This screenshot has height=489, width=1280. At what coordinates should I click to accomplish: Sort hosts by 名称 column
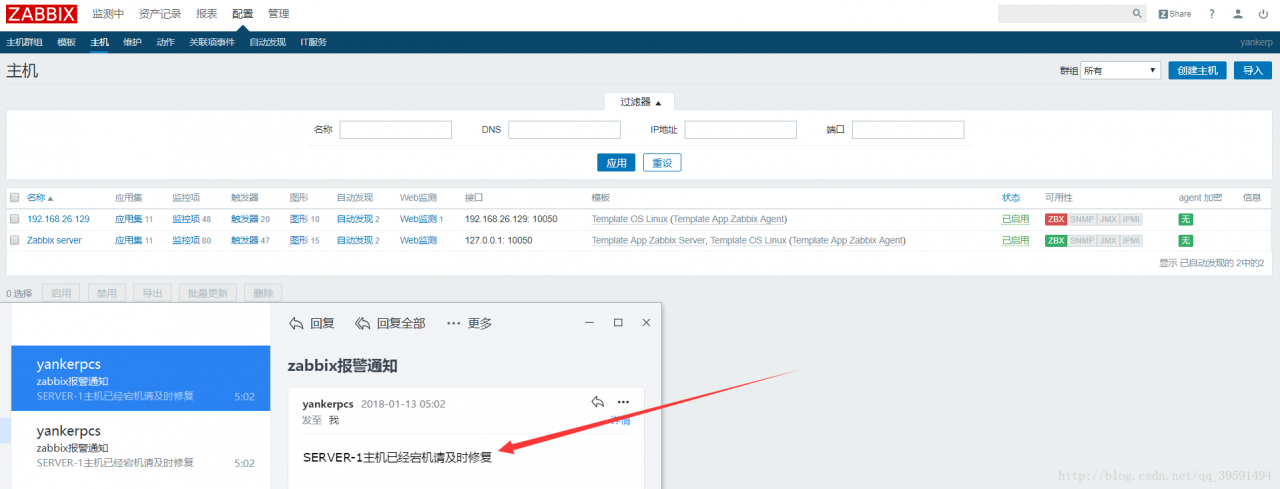[x=40, y=198]
